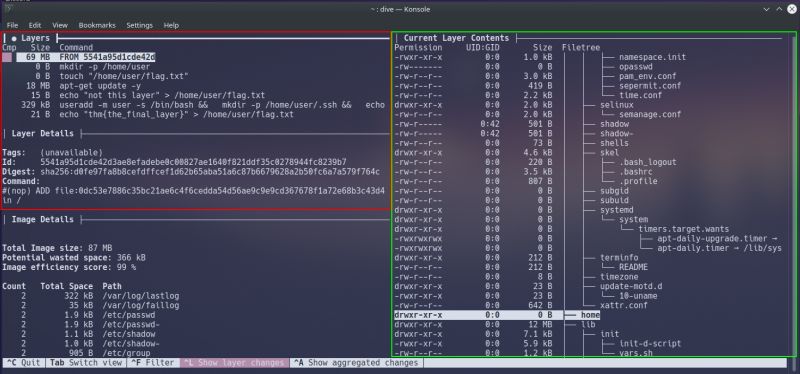Click the systemd folder
800x374 pixels.
click(x=616, y=210)
